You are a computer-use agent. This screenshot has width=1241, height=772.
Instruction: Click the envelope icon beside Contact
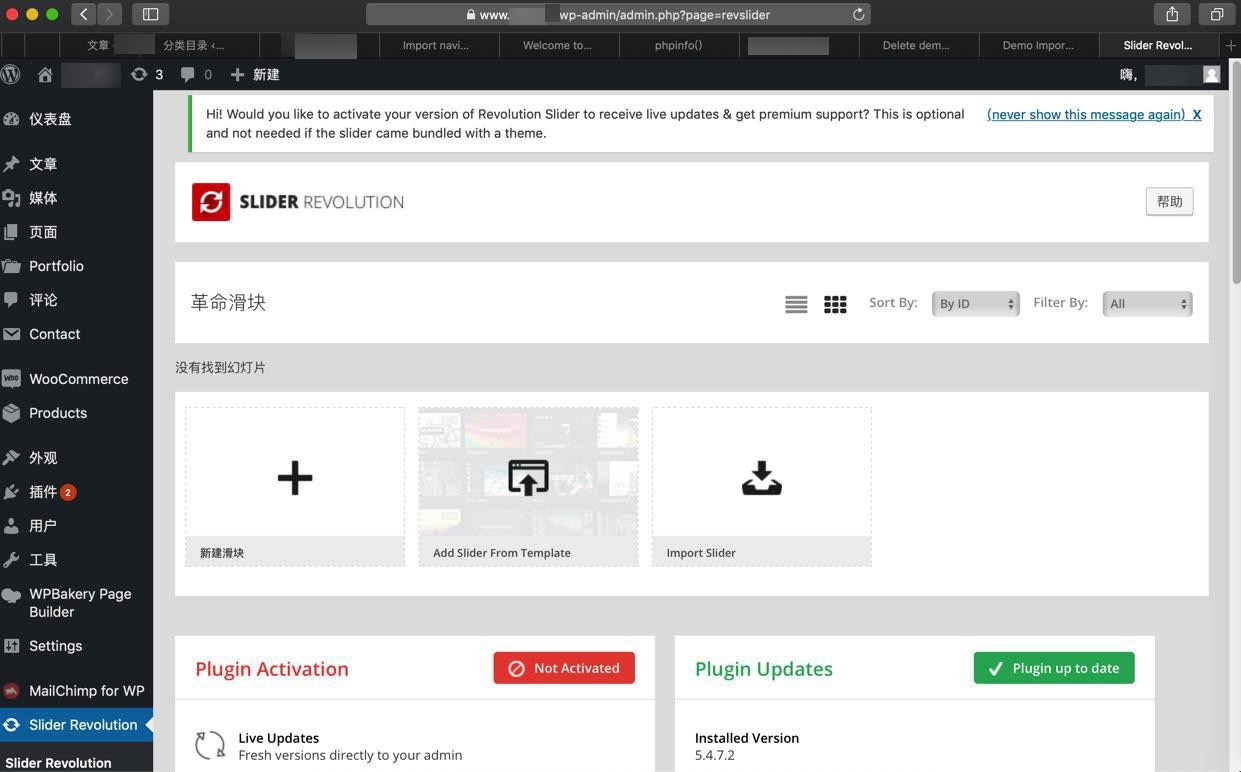click(x=11, y=334)
